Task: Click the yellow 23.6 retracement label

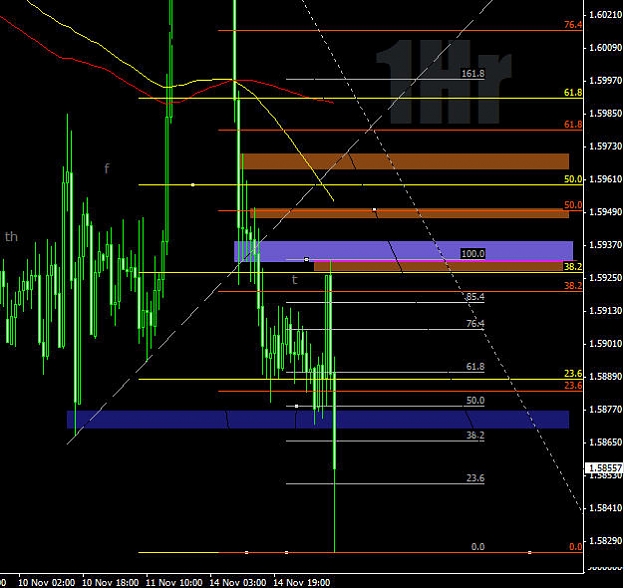Action: [573, 374]
